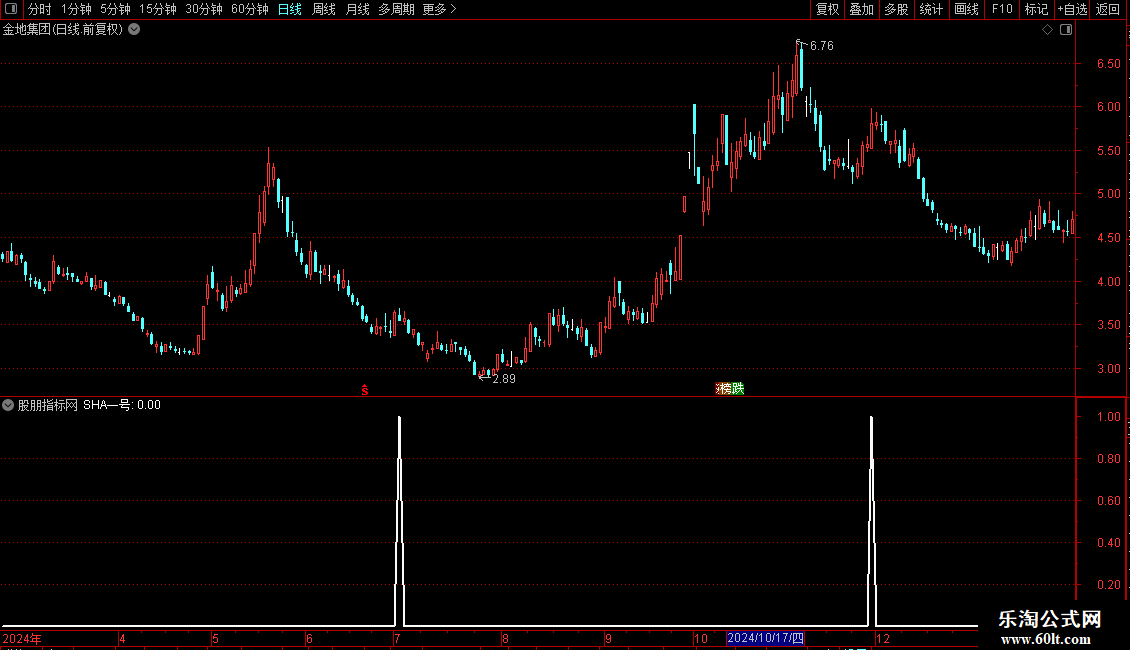Switch to 周线 weekly chart
The height and width of the screenshot is (650, 1130).
pyautogui.click(x=324, y=9)
